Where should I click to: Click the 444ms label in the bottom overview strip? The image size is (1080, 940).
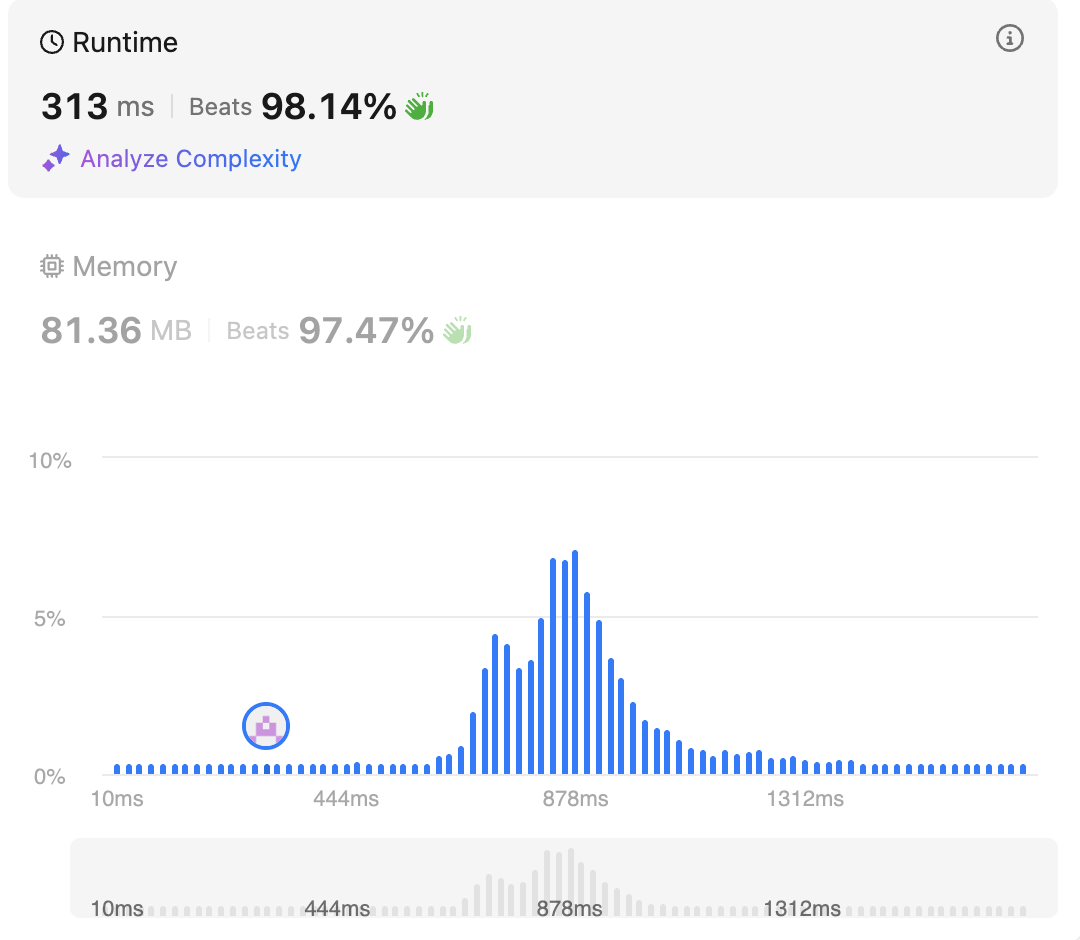click(x=337, y=909)
